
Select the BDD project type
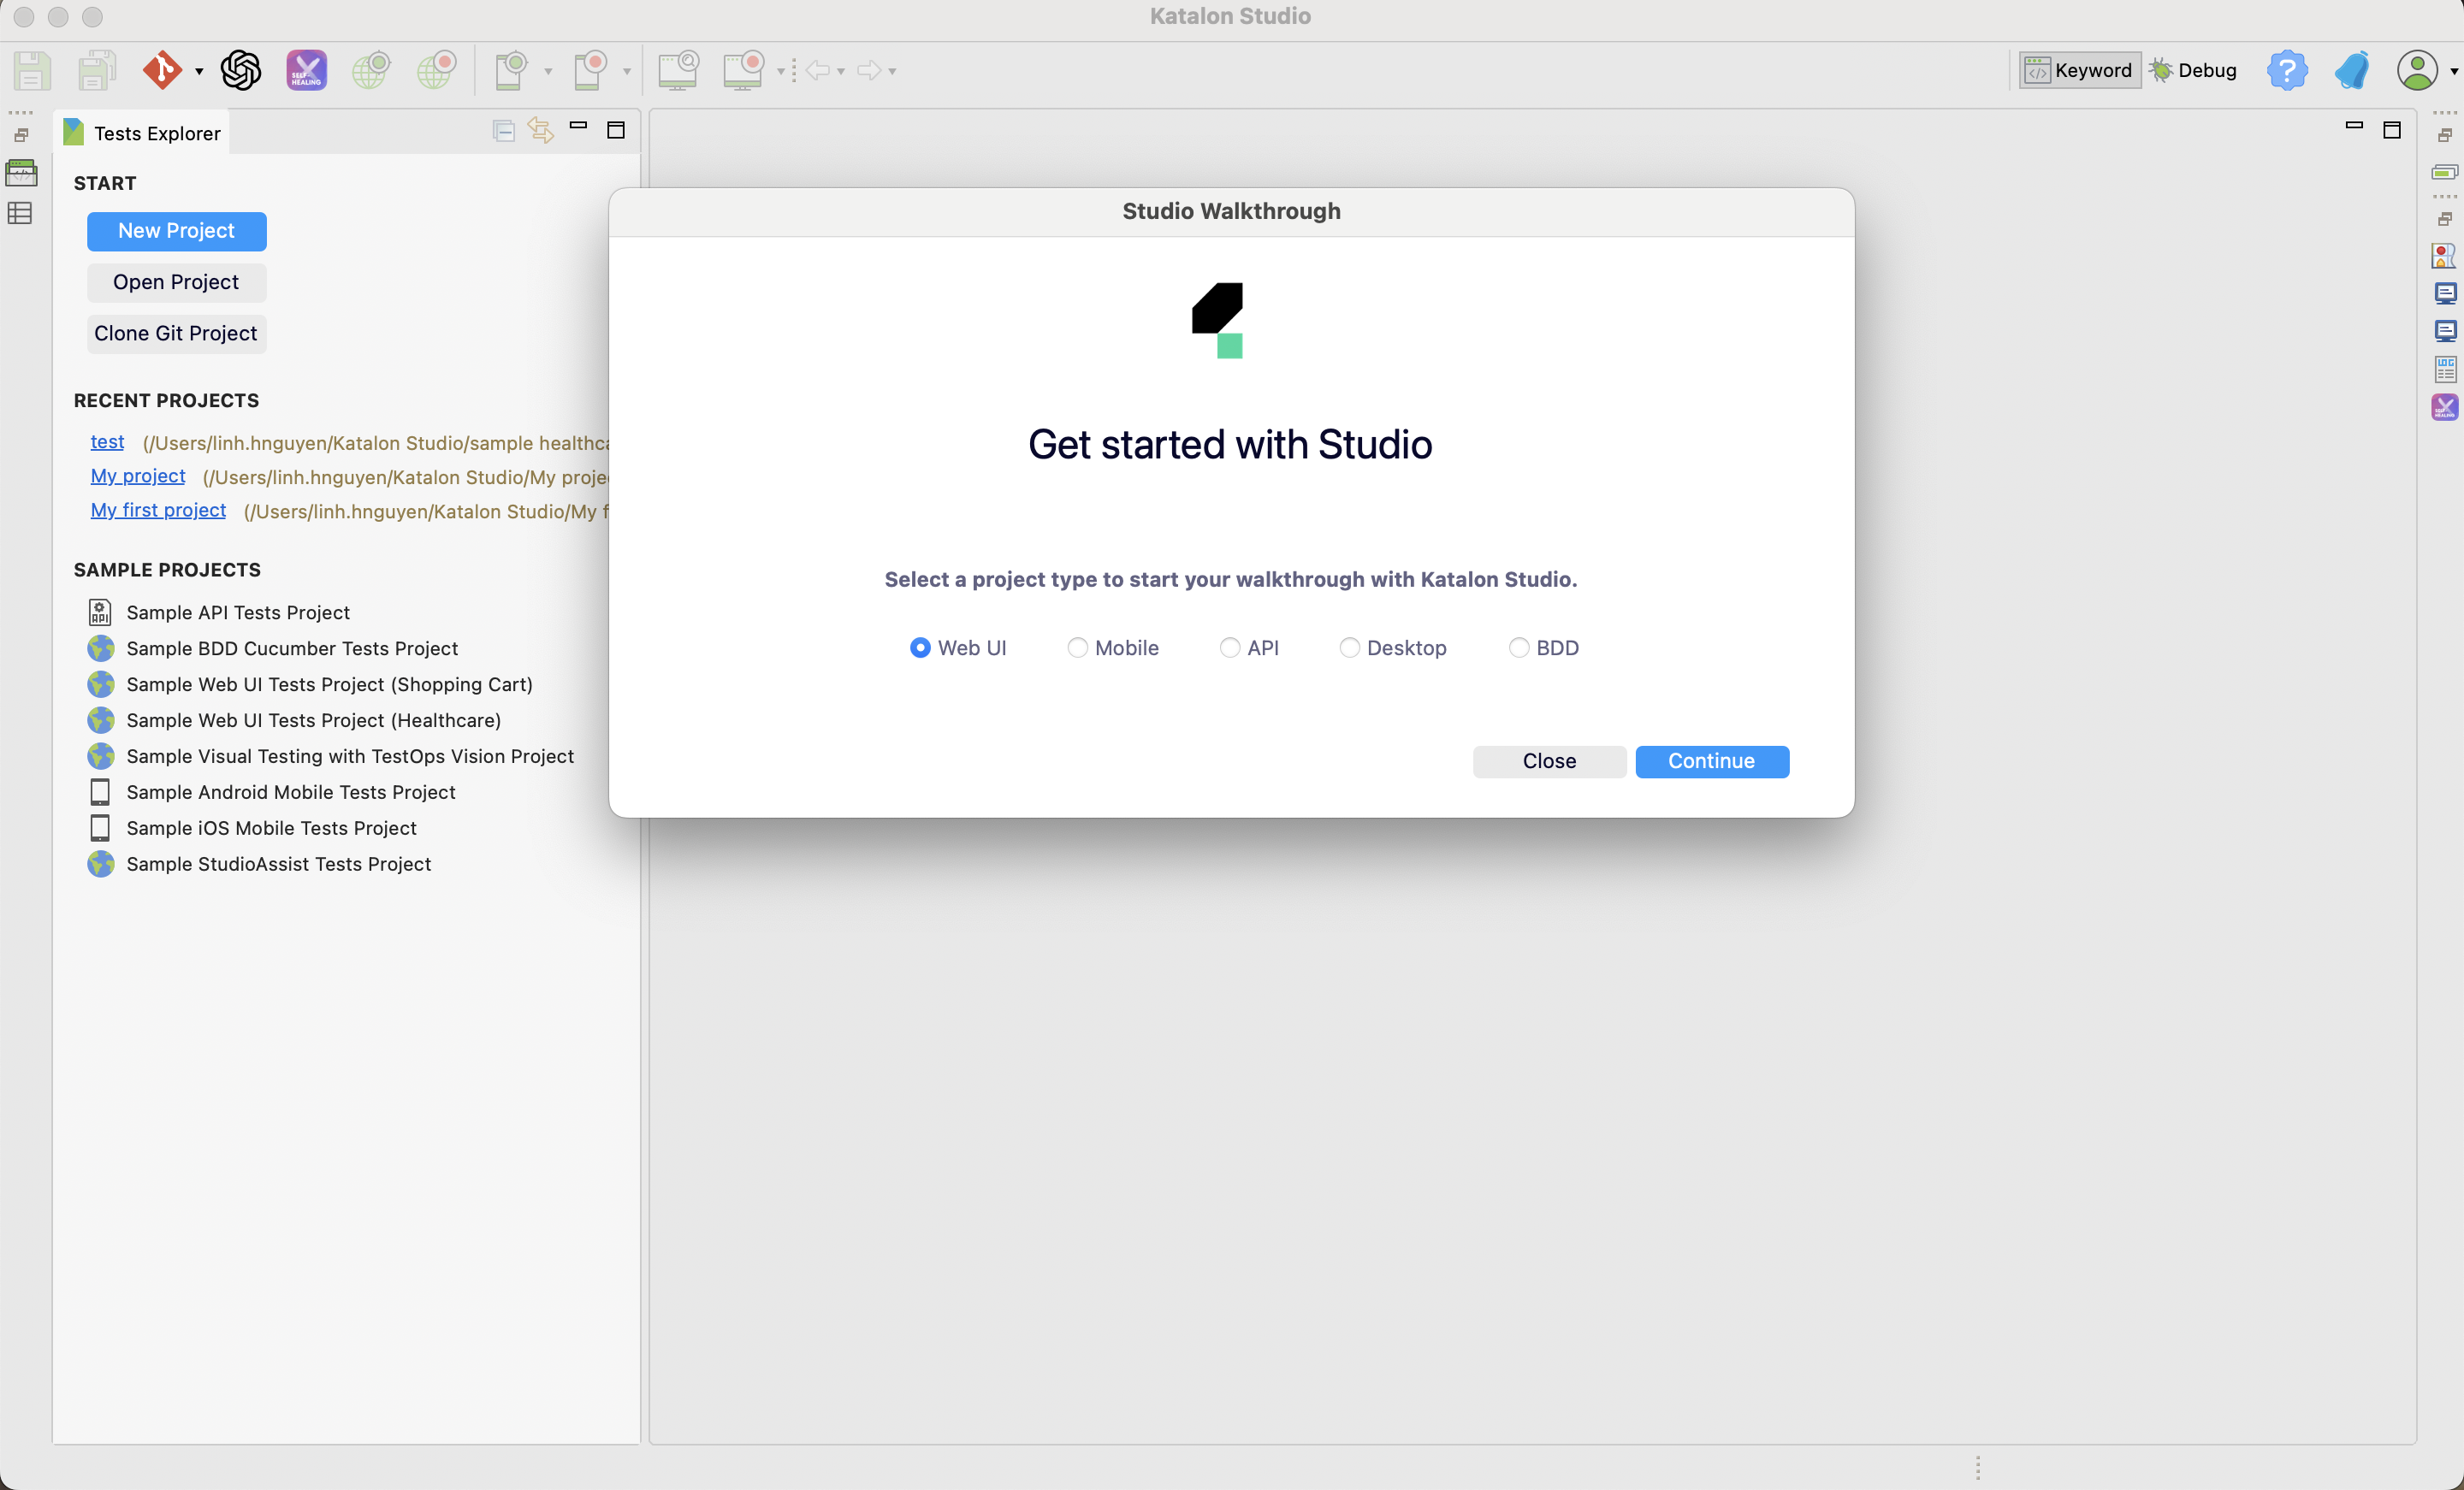pos(1517,647)
